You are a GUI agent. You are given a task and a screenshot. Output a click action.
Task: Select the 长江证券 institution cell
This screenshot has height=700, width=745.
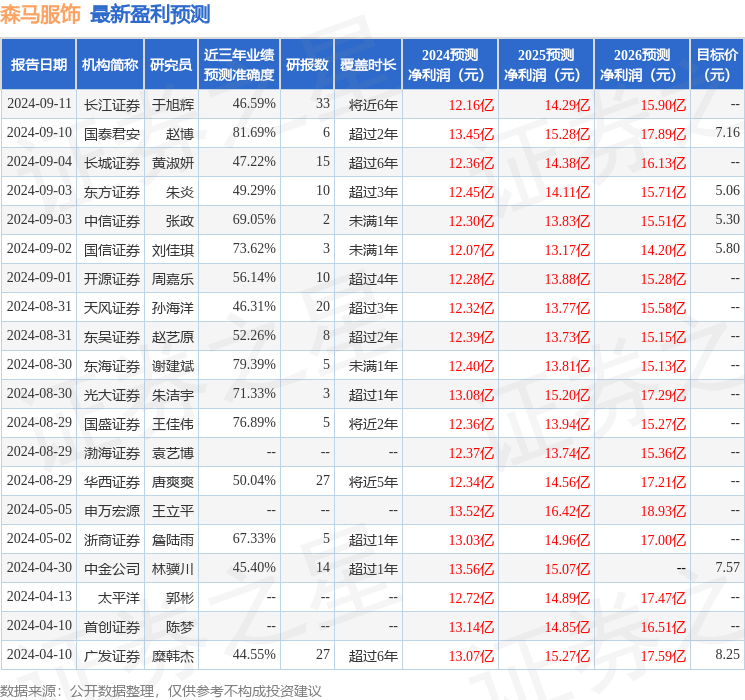click(x=112, y=105)
